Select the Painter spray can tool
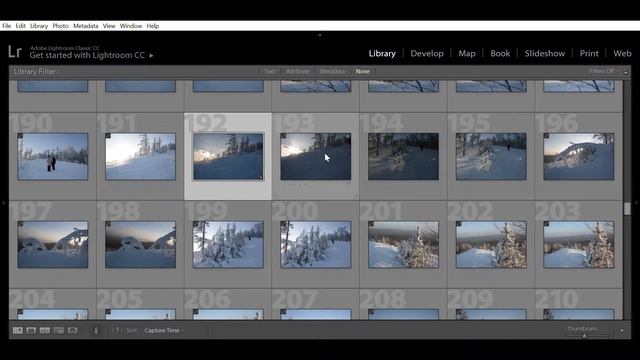Image resolution: width=640 pixels, height=360 pixels. coord(96,331)
